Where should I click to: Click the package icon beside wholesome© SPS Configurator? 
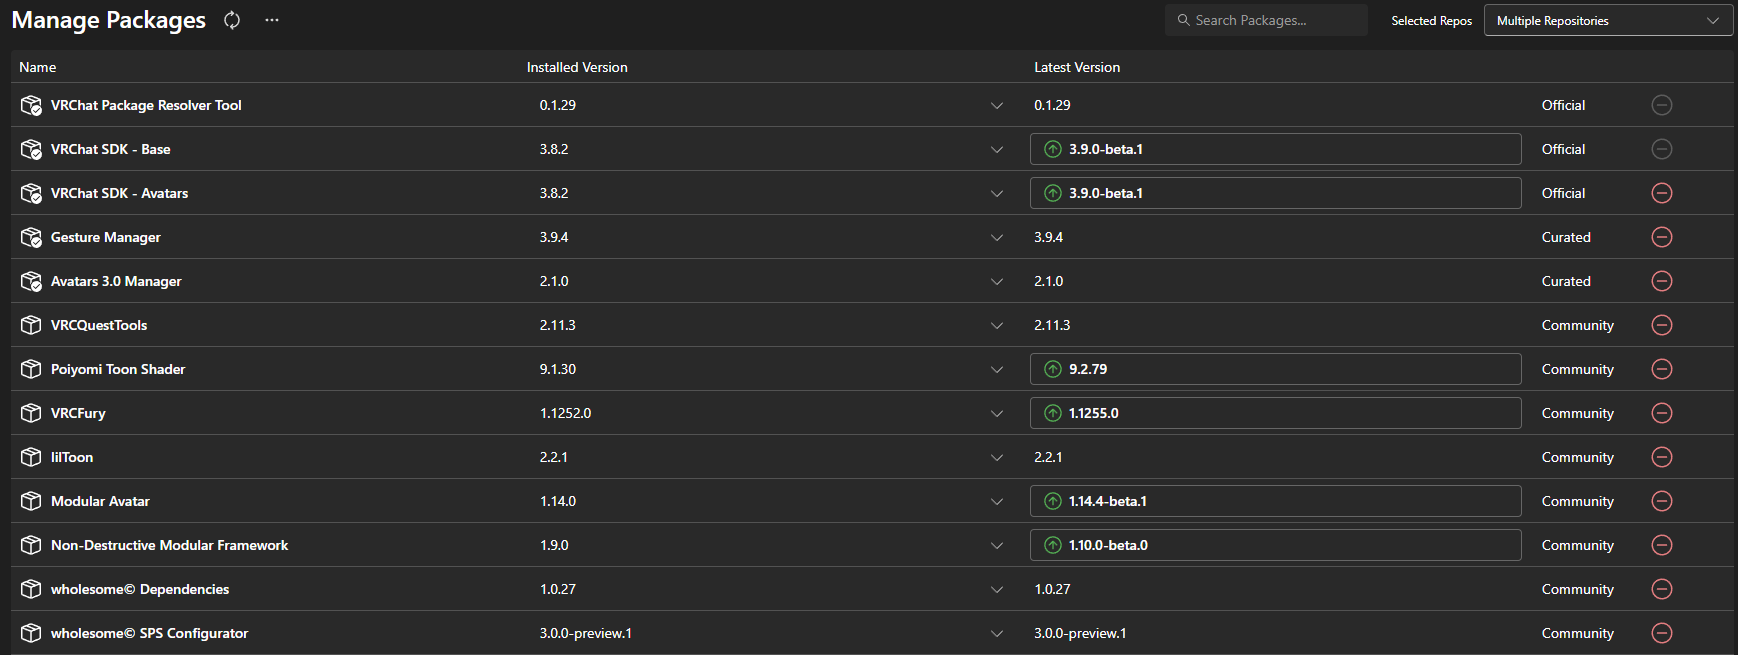tap(31, 633)
